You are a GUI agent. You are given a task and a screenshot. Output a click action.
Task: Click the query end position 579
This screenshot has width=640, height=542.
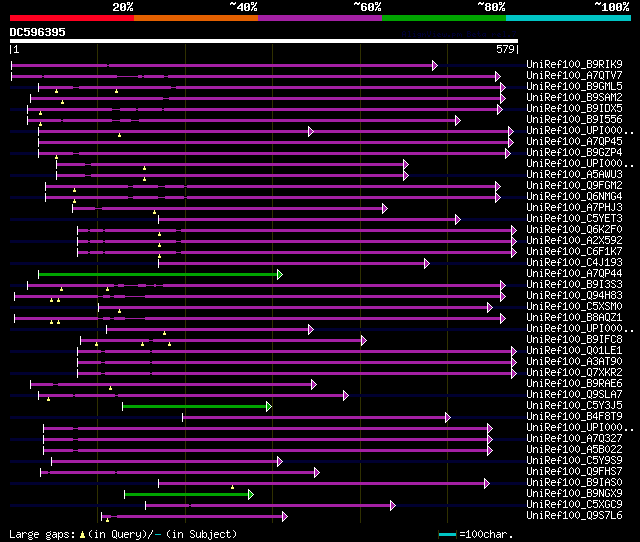tap(505, 49)
